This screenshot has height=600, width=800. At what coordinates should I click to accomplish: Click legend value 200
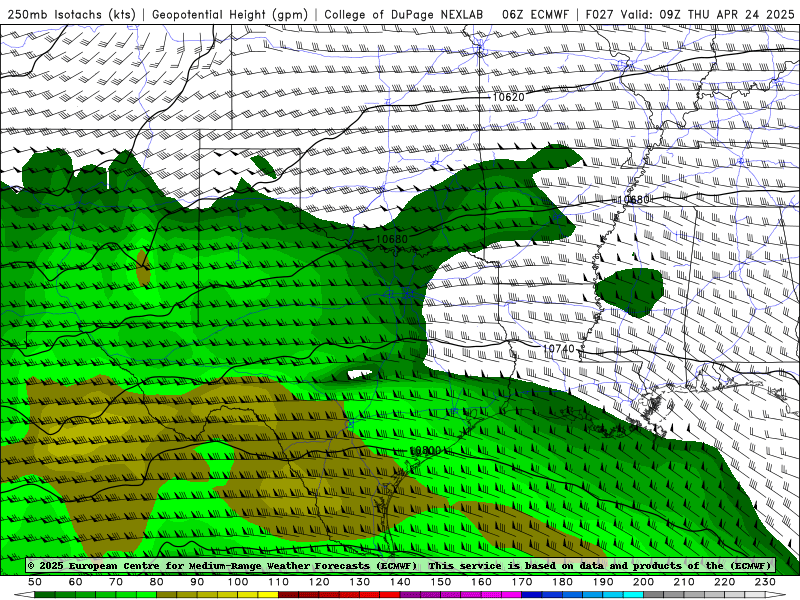tap(643, 582)
